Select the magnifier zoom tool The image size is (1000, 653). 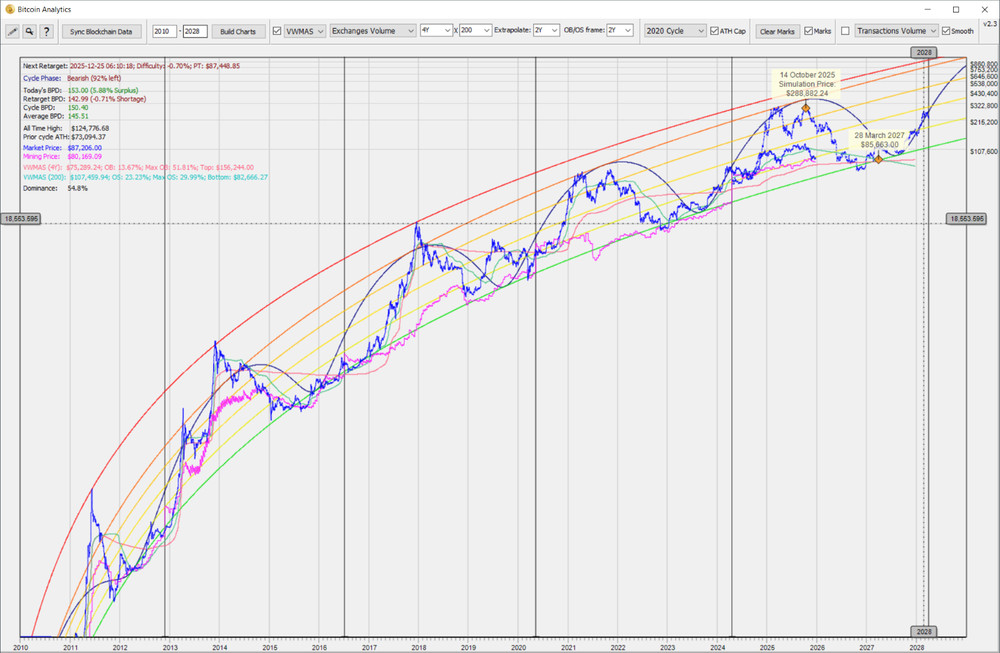[x=28, y=31]
